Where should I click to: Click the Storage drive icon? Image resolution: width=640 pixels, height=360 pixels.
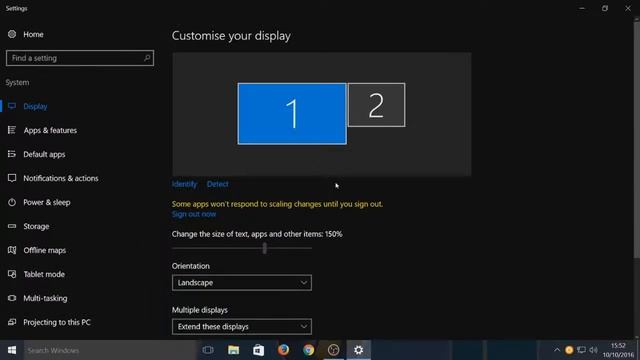pyautogui.click(x=12, y=226)
